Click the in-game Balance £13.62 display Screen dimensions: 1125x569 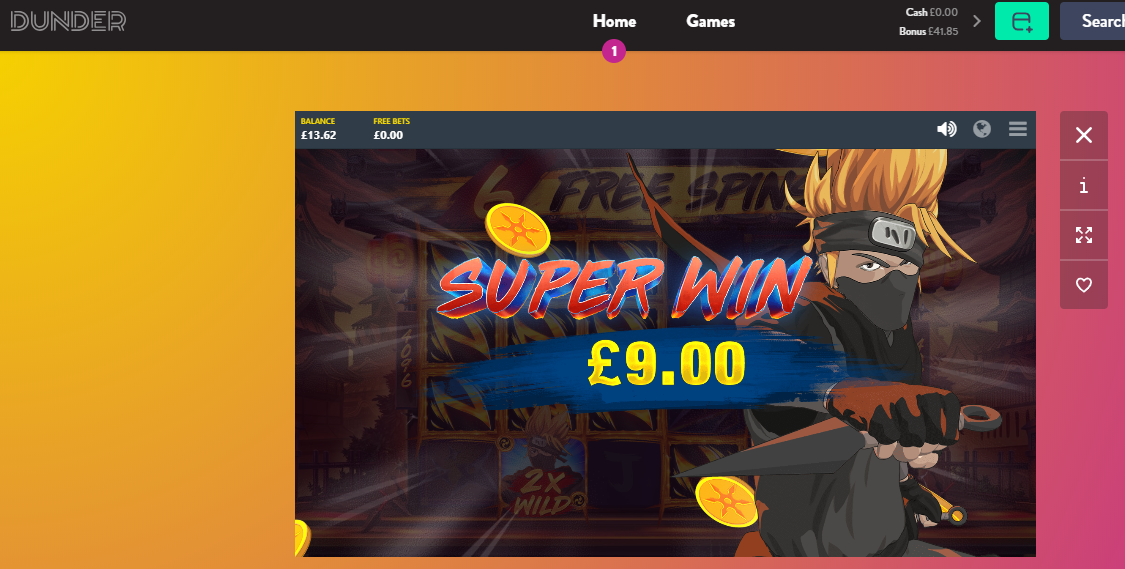[x=319, y=128]
